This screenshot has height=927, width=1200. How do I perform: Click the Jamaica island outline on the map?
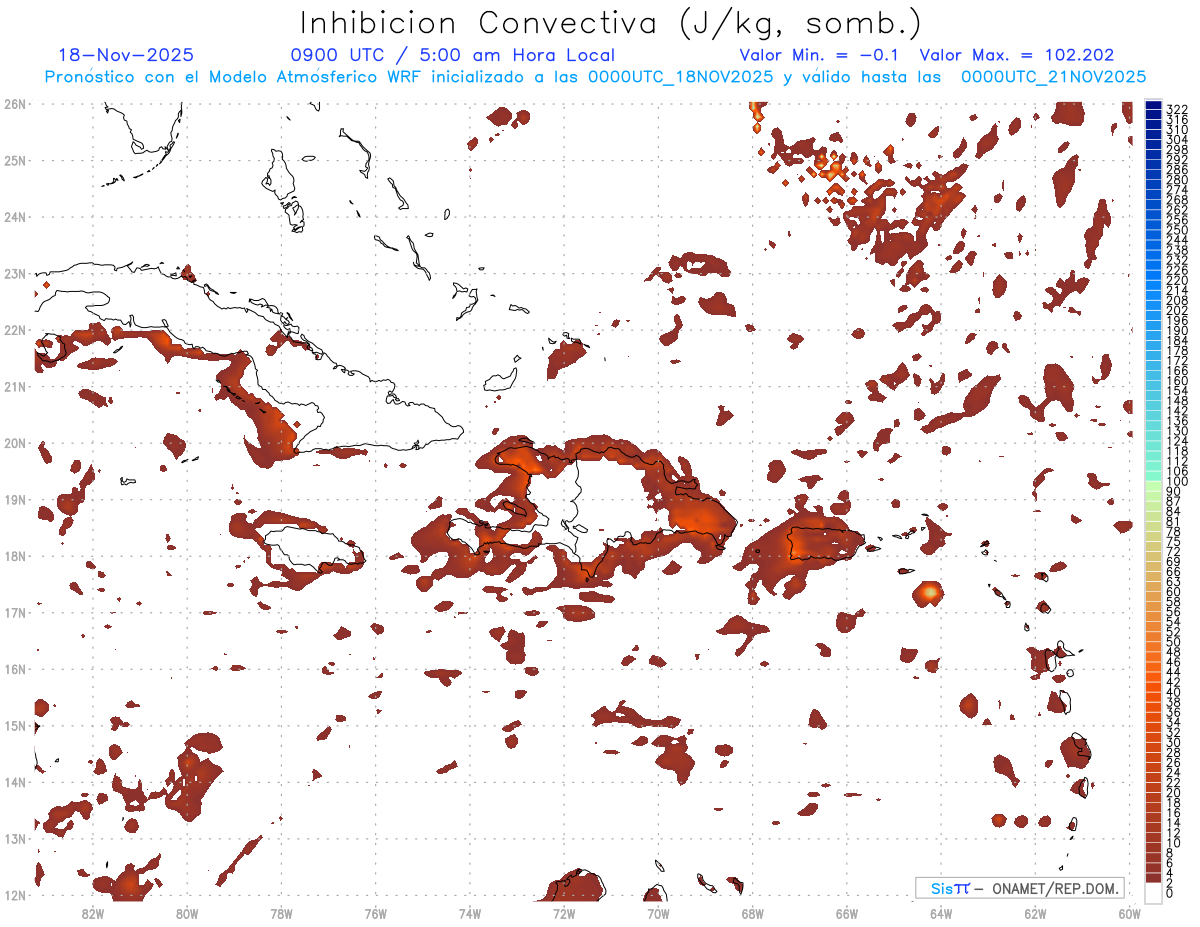click(x=312, y=548)
